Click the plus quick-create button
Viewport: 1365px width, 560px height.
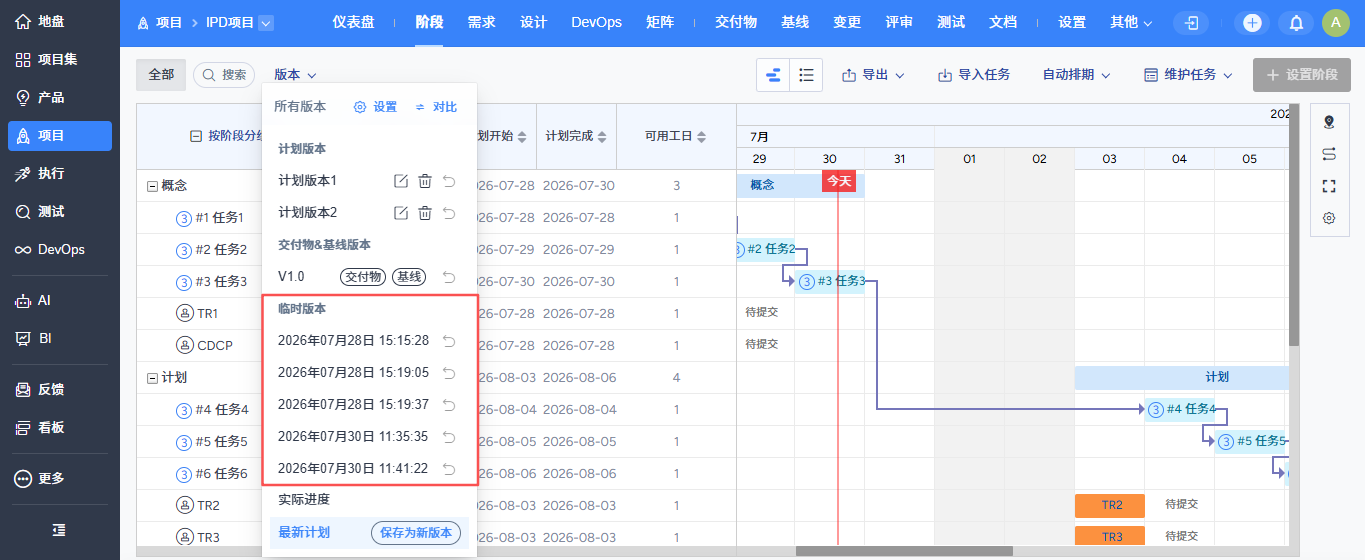click(x=1253, y=23)
